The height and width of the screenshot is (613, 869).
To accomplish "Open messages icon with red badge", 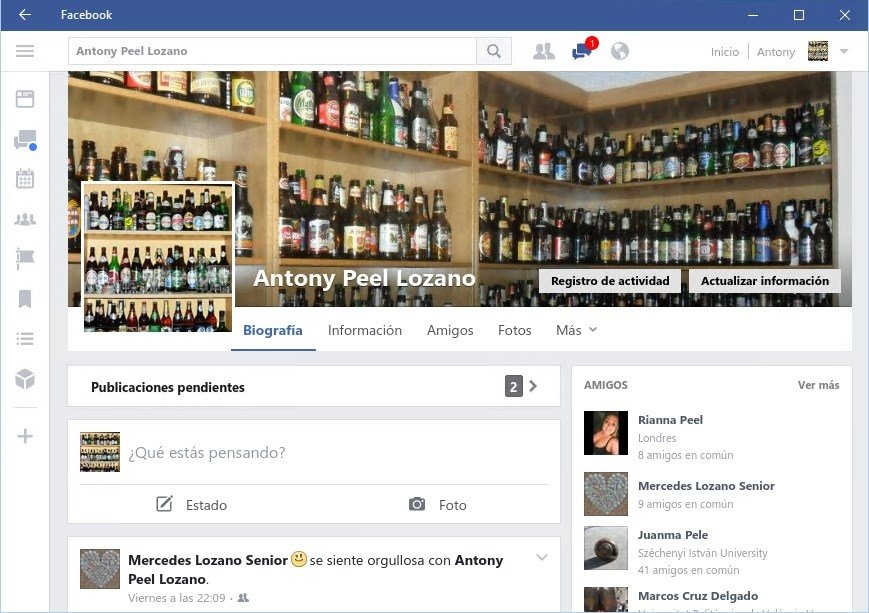I will point(584,50).
